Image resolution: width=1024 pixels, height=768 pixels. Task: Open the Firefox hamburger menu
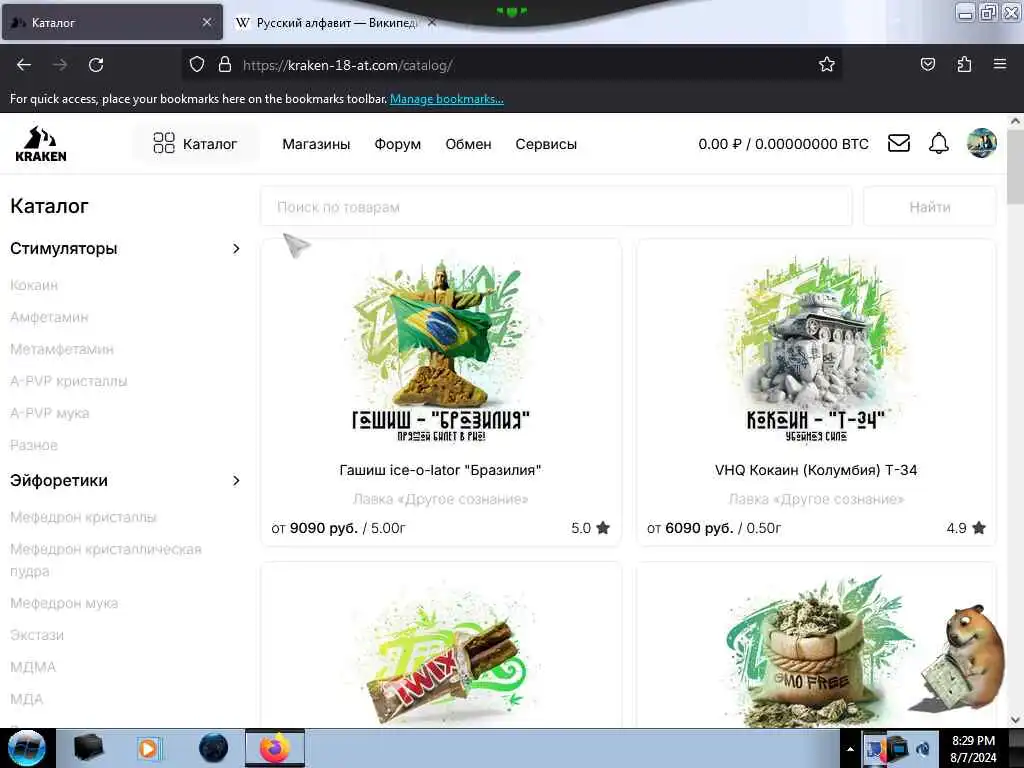tap(1000, 65)
